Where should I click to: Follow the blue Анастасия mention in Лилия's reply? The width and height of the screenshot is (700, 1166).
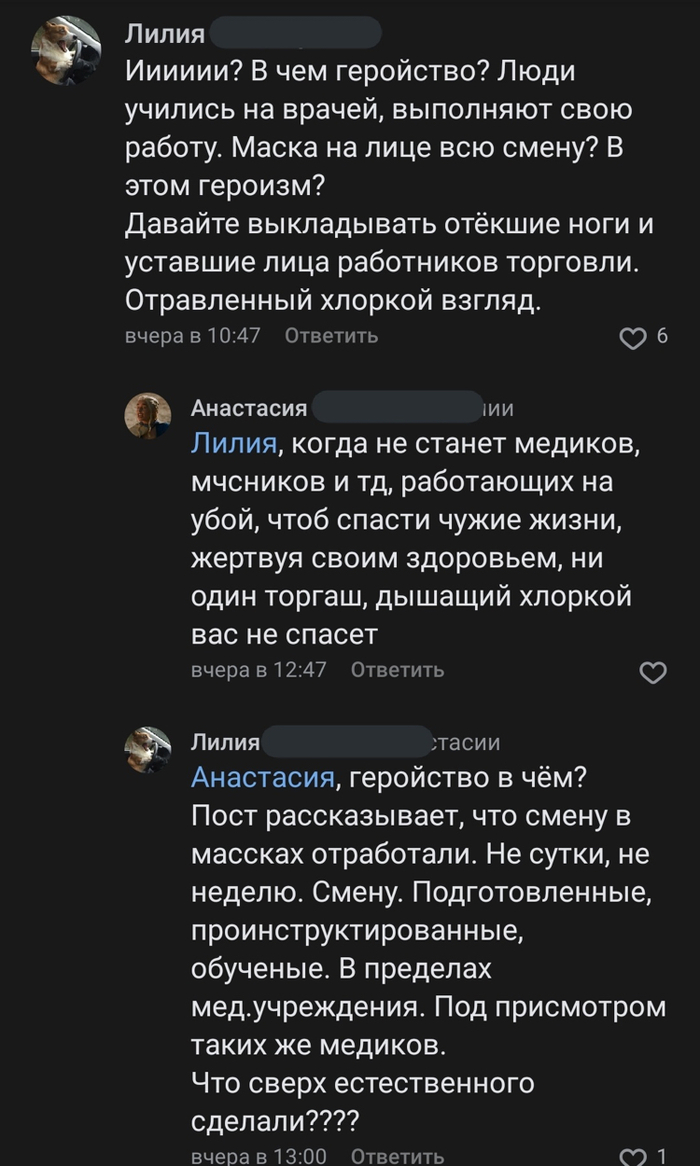point(262,777)
